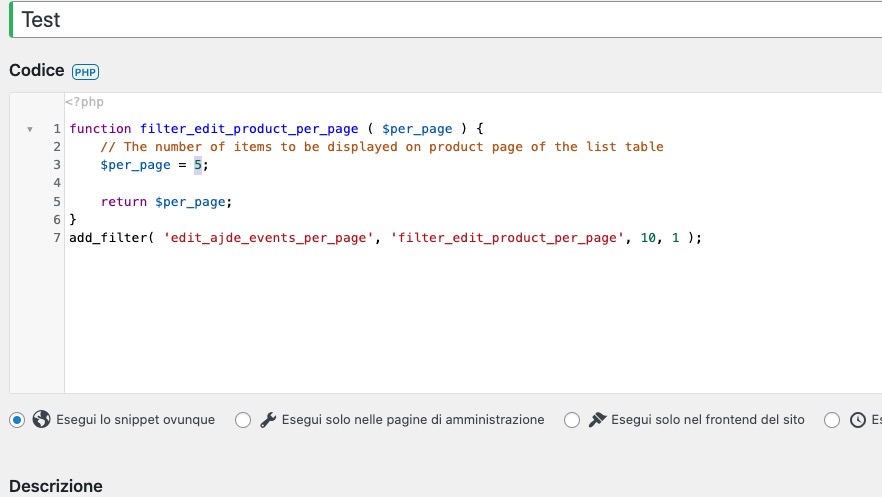This screenshot has height=497, width=882.
Task: Click the '$per_page' variable on line 3
Action: tap(135, 165)
